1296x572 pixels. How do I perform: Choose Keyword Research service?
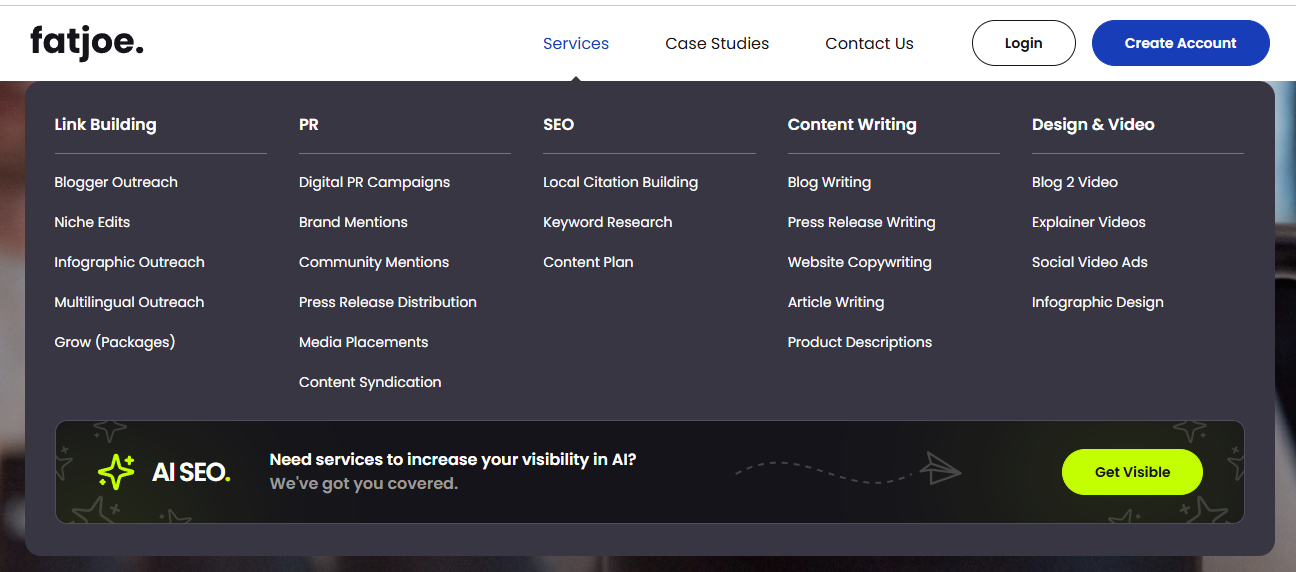point(608,222)
